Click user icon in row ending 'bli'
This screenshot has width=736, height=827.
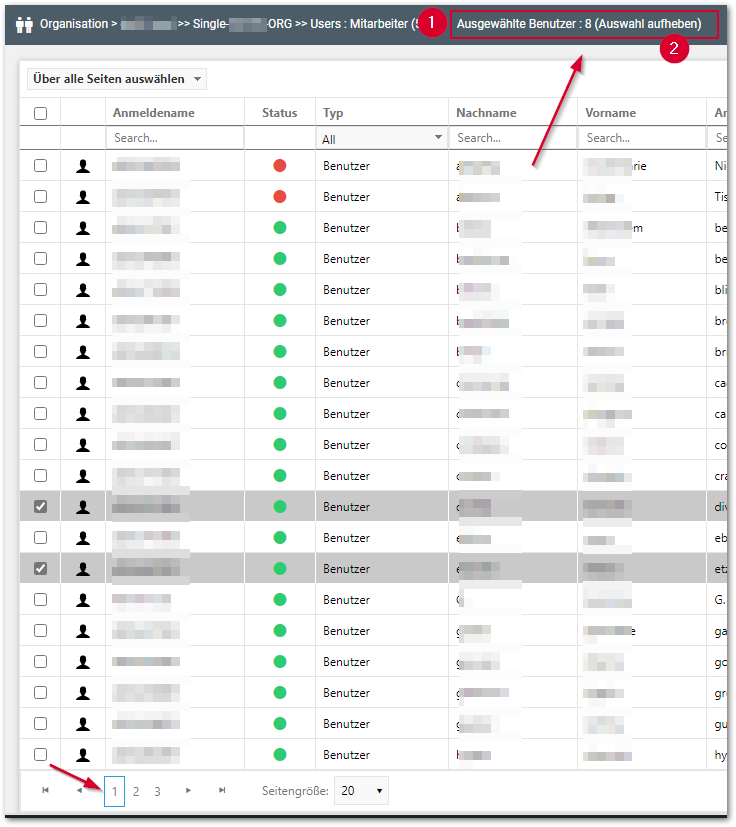pos(83,290)
